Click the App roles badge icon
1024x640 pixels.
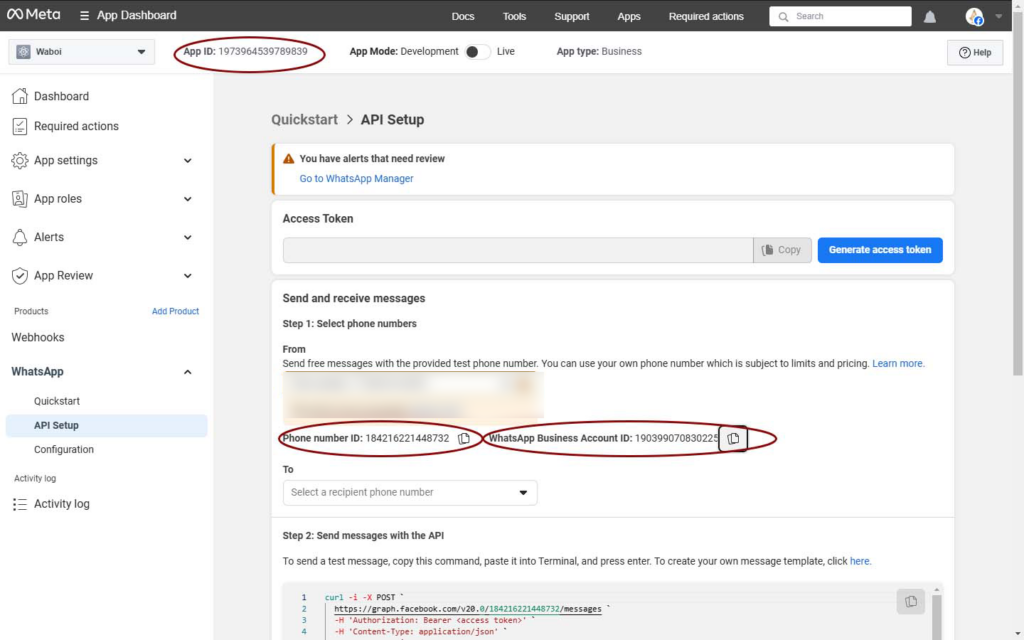(x=20, y=199)
